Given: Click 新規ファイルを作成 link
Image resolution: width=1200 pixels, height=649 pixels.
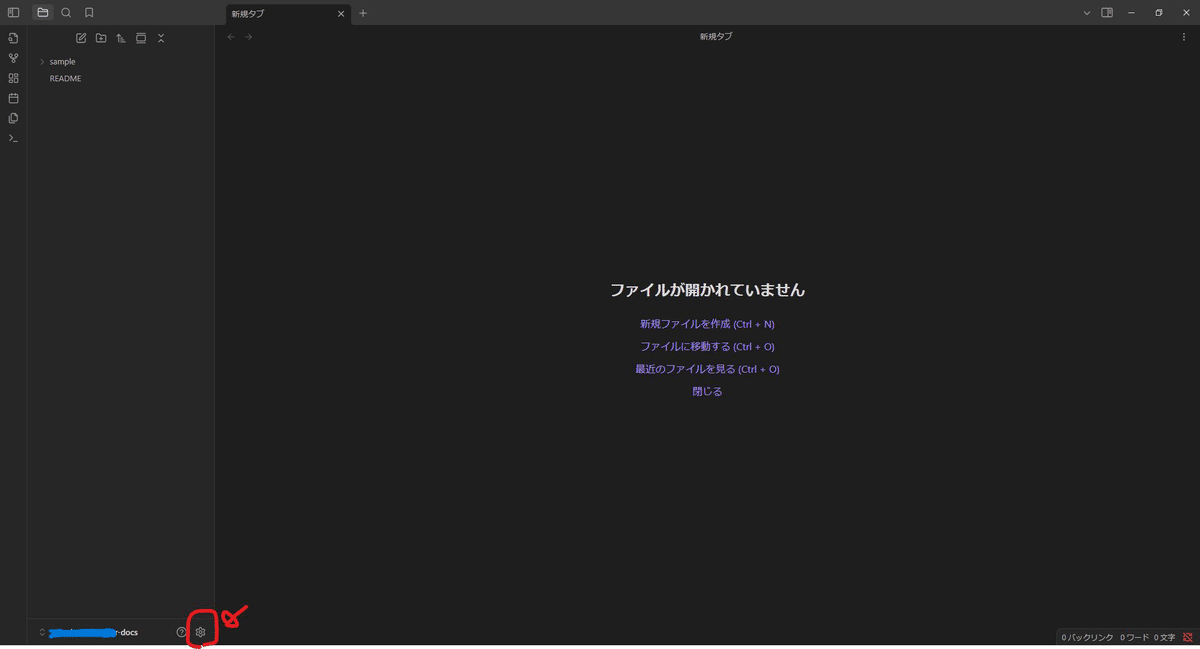Looking at the screenshot, I should (x=706, y=323).
